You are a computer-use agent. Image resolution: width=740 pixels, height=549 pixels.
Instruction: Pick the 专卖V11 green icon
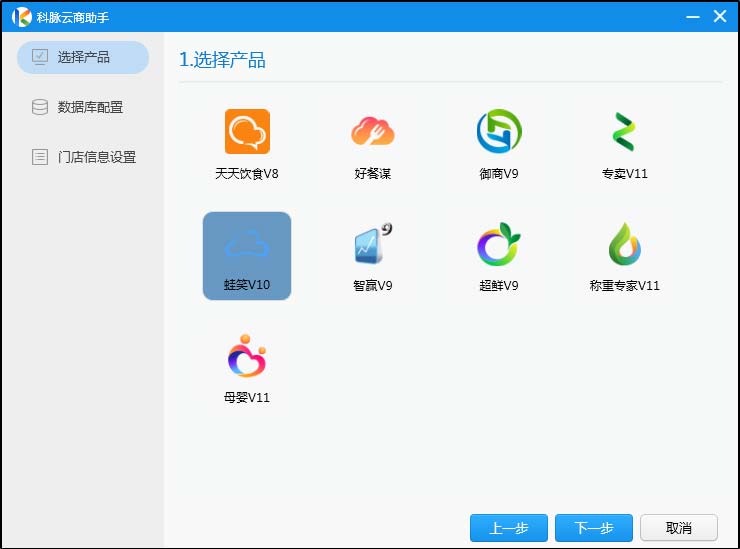[624, 132]
